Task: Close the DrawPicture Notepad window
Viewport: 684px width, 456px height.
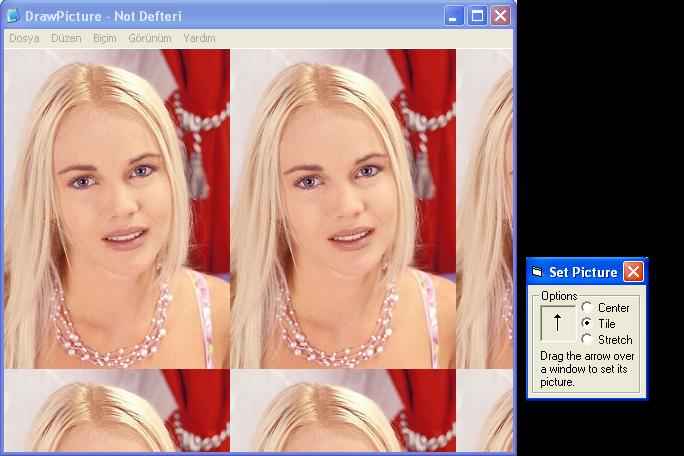Action: (x=500, y=16)
